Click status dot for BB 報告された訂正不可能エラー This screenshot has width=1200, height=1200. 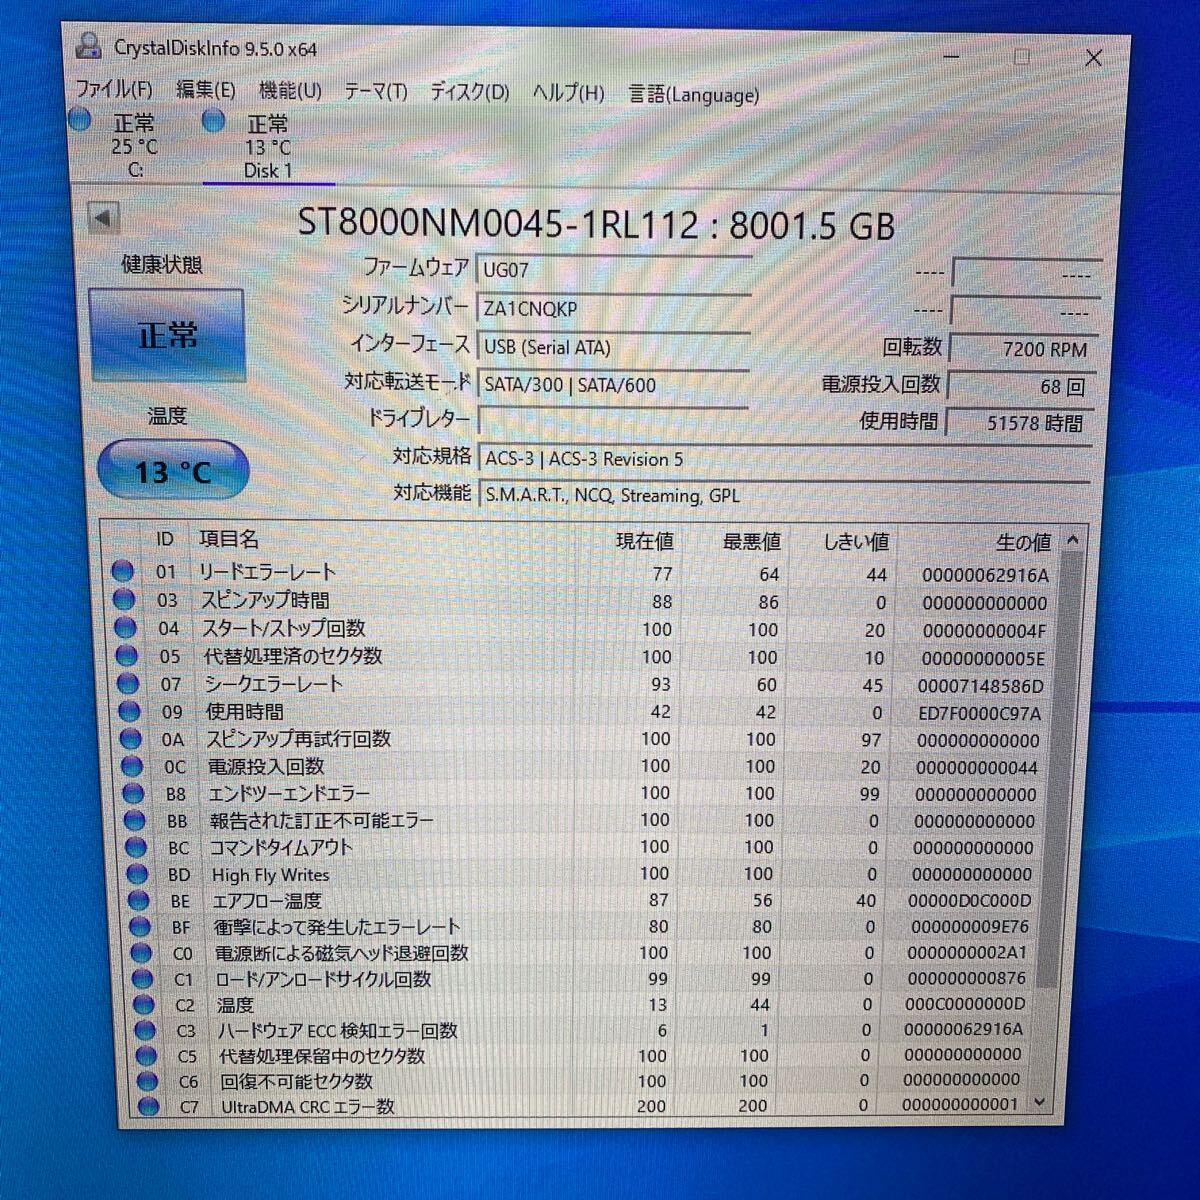(x=135, y=820)
